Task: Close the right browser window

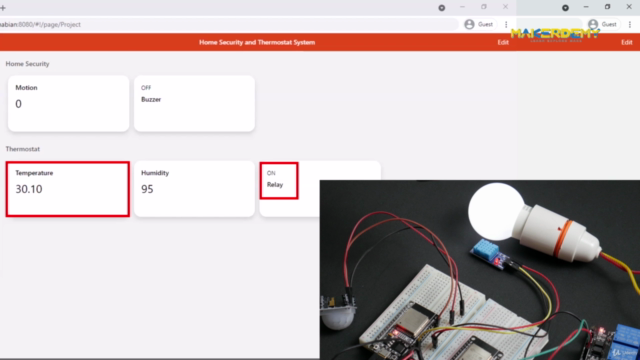Action: click(629, 7)
